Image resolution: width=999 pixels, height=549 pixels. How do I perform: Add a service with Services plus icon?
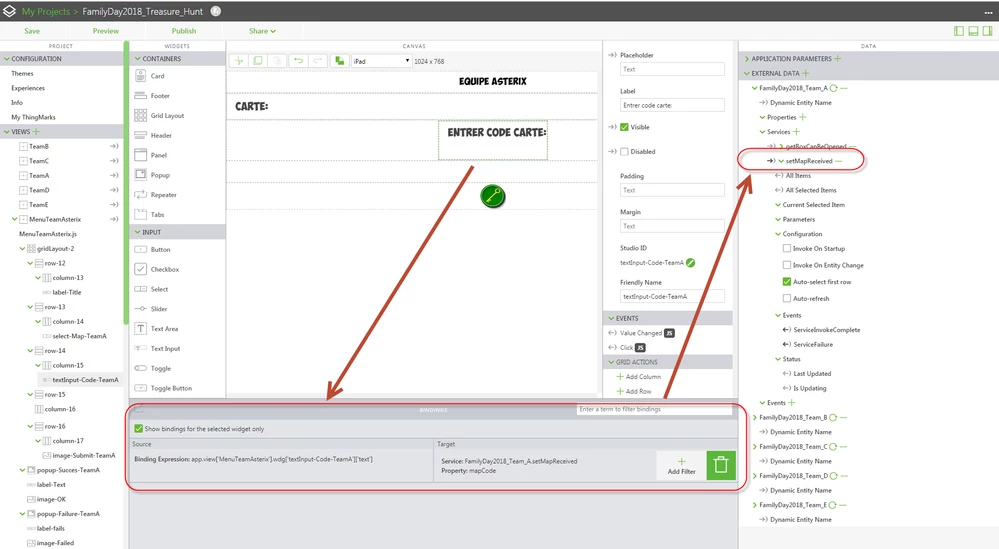click(x=796, y=132)
